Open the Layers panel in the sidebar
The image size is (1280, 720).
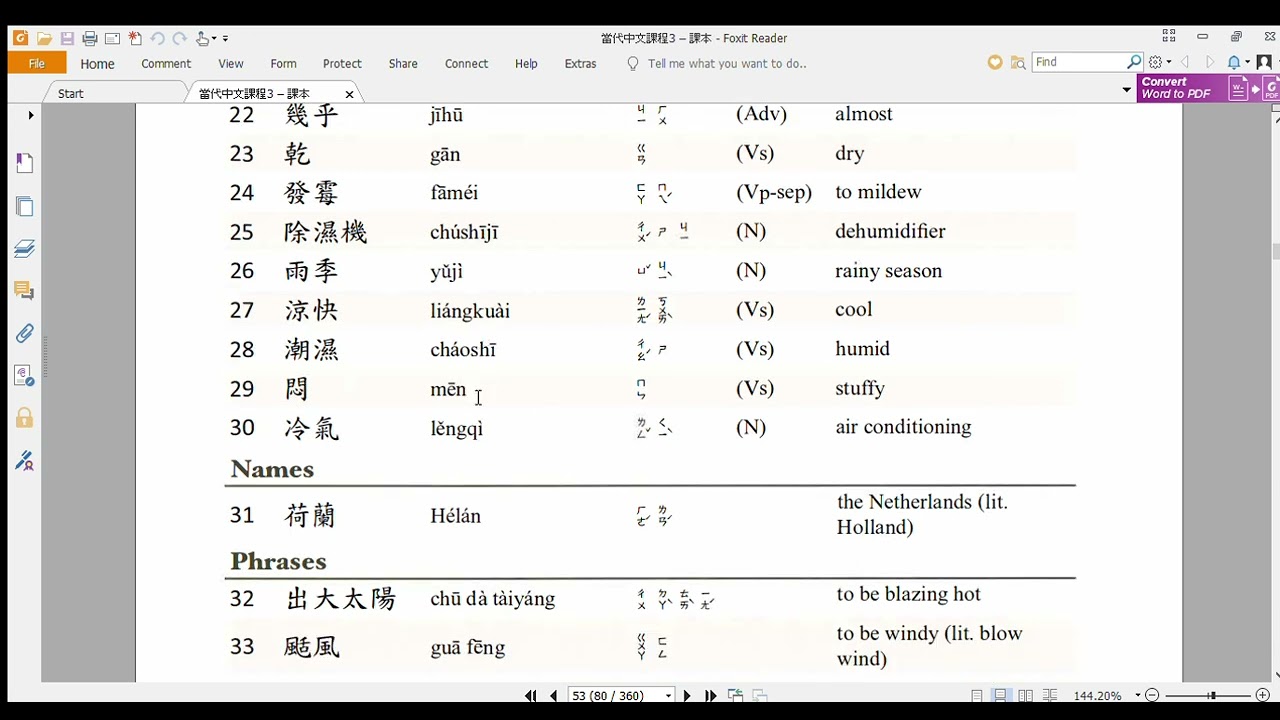(x=25, y=249)
